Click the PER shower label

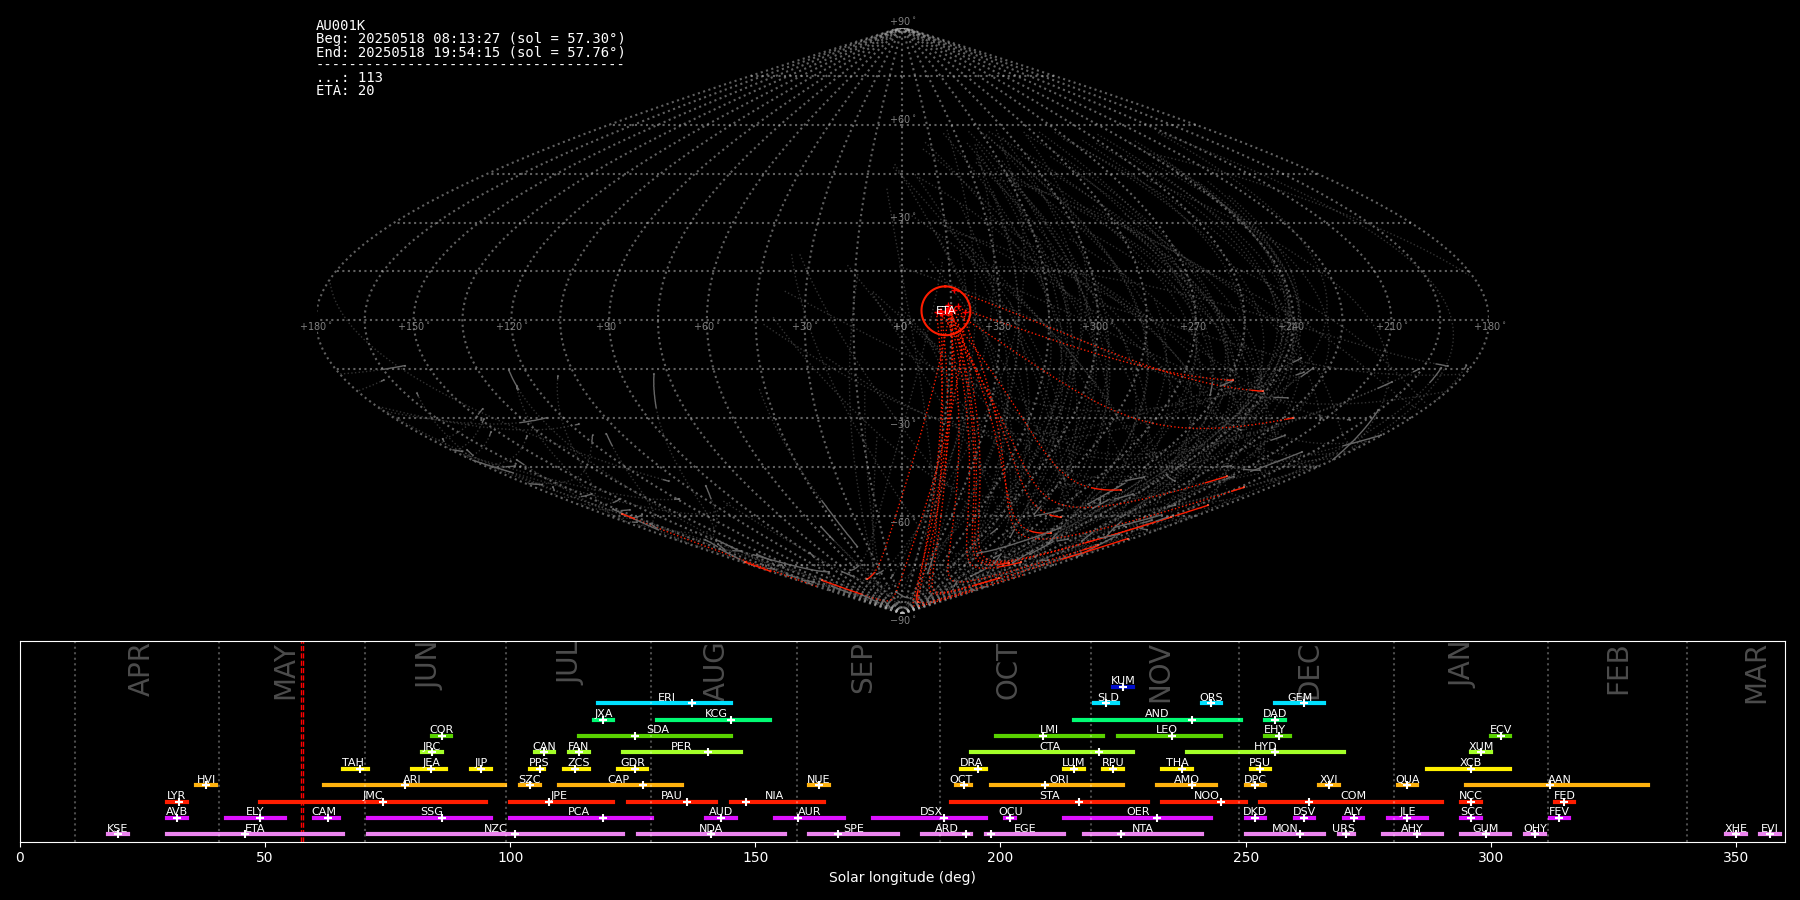681,746
